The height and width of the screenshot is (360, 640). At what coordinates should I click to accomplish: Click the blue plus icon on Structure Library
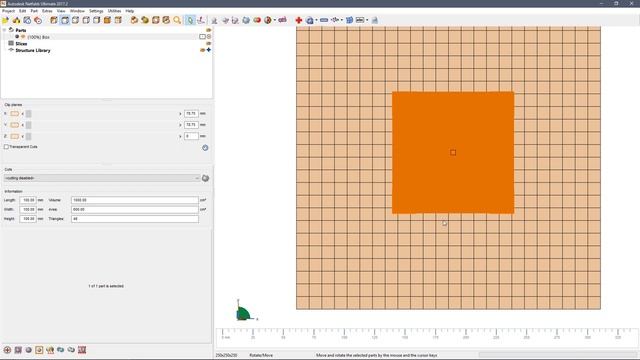pyautogui.click(x=209, y=50)
